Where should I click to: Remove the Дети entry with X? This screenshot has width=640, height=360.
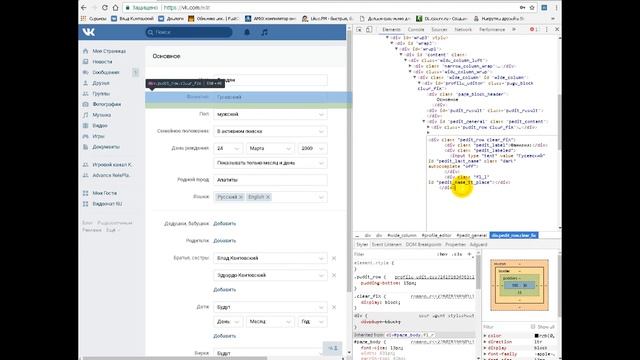click(334, 307)
